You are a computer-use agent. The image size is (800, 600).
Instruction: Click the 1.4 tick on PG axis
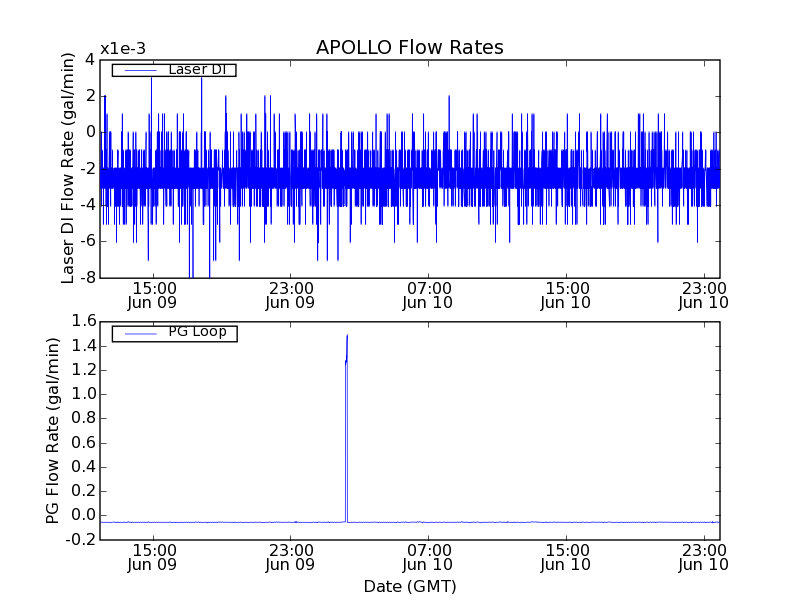(x=84, y=346)
